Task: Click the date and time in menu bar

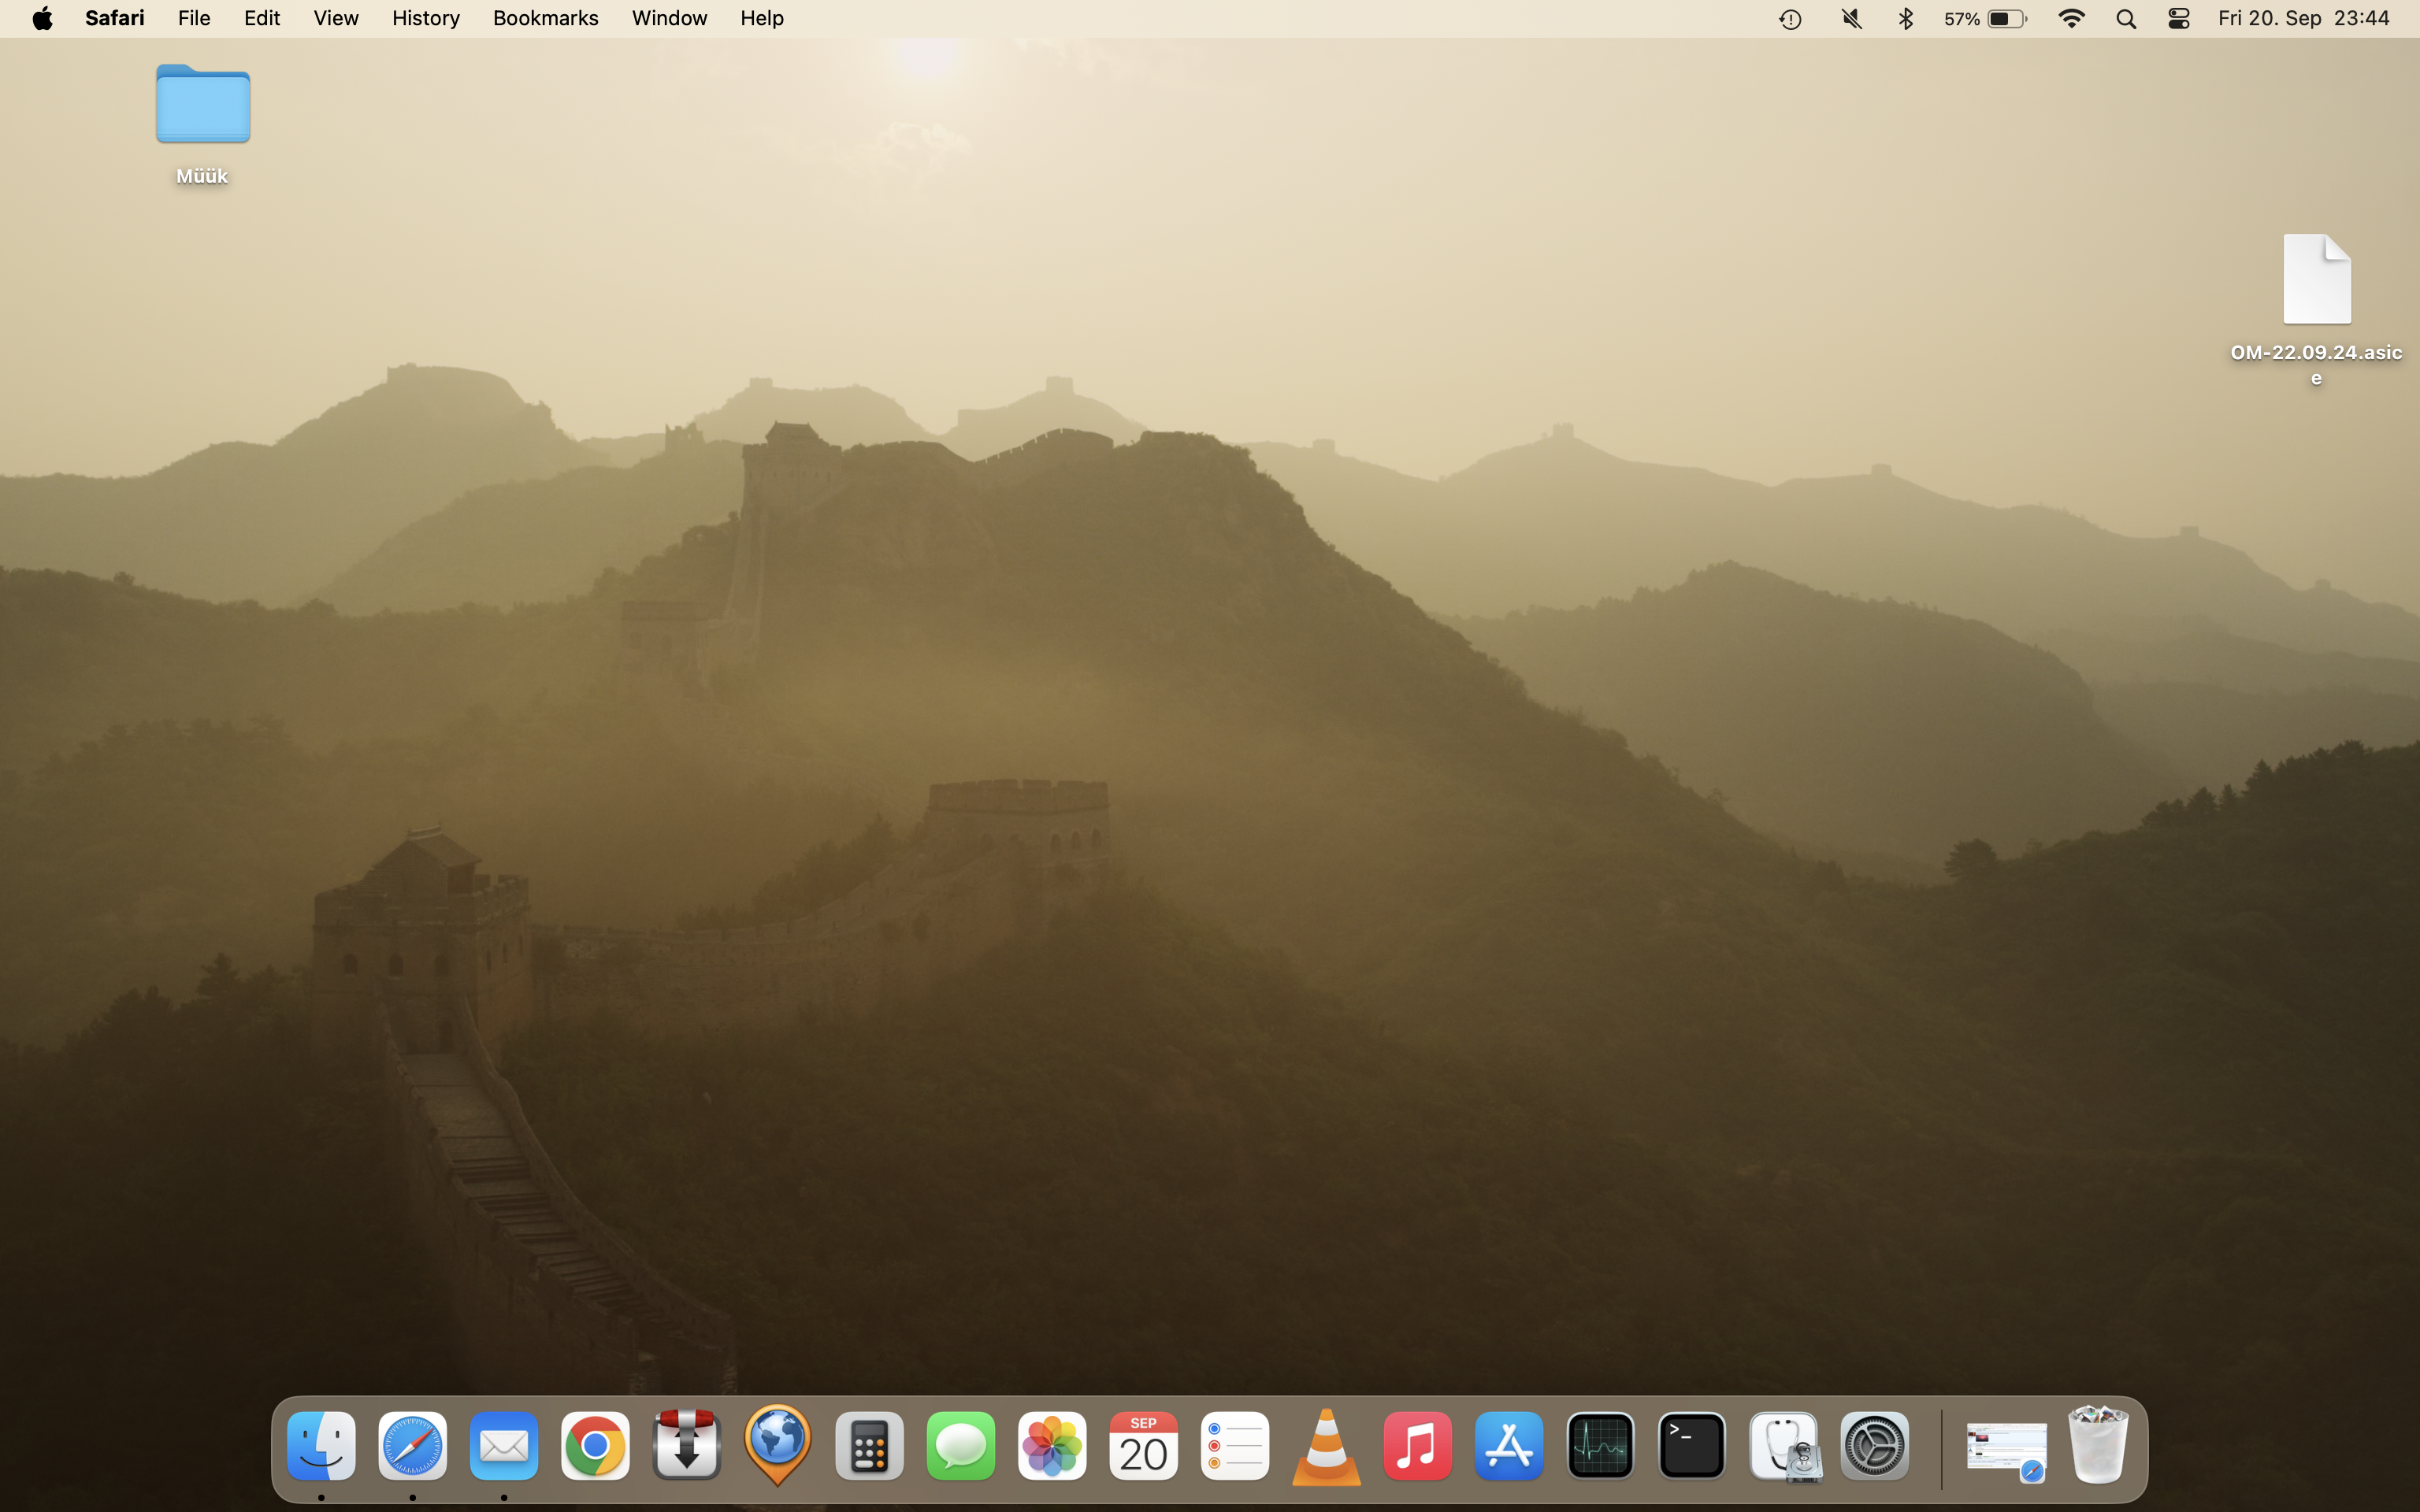Action: coord(2304,18)
